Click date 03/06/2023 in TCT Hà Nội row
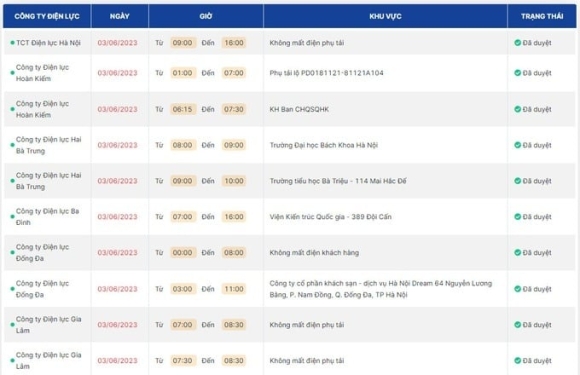580x375 pixels. (117, 43)
